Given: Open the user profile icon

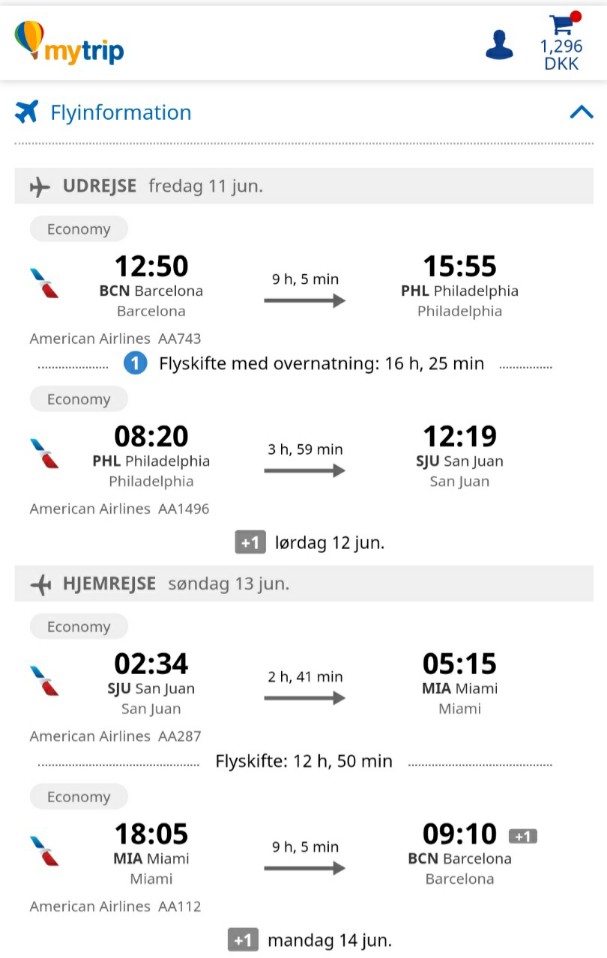Looking at the screenshot, I should coord(499,45).
